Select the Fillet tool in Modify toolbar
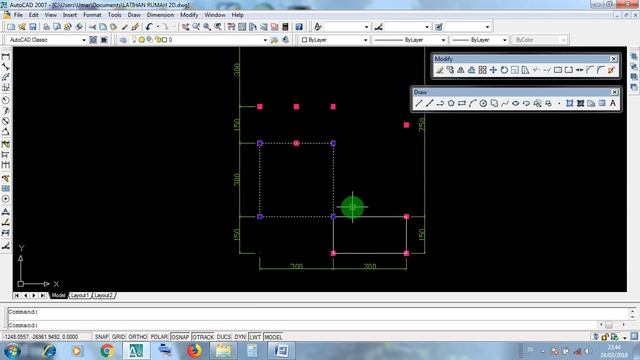 (x=600, y=70)
